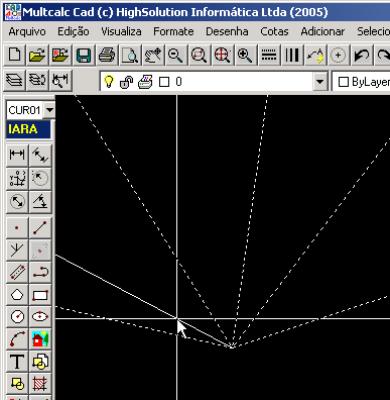Select the Rectangle drawing tool
390x400 pixels.
coord(40,295)
